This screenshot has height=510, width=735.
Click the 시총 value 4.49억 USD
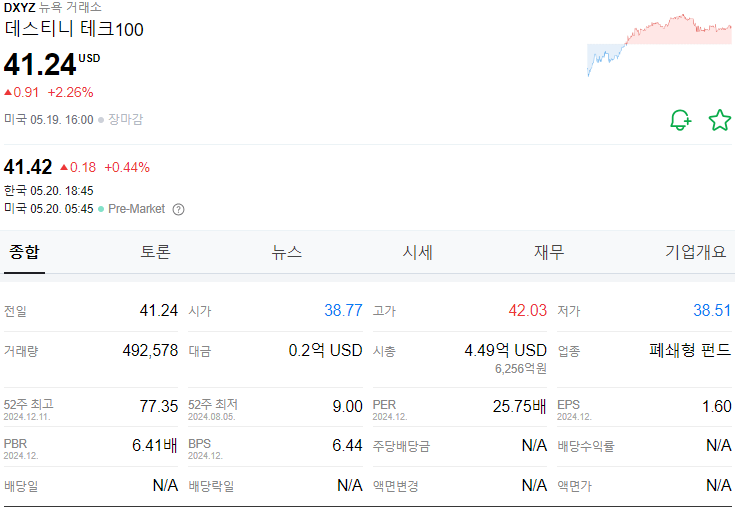[505, 351]
